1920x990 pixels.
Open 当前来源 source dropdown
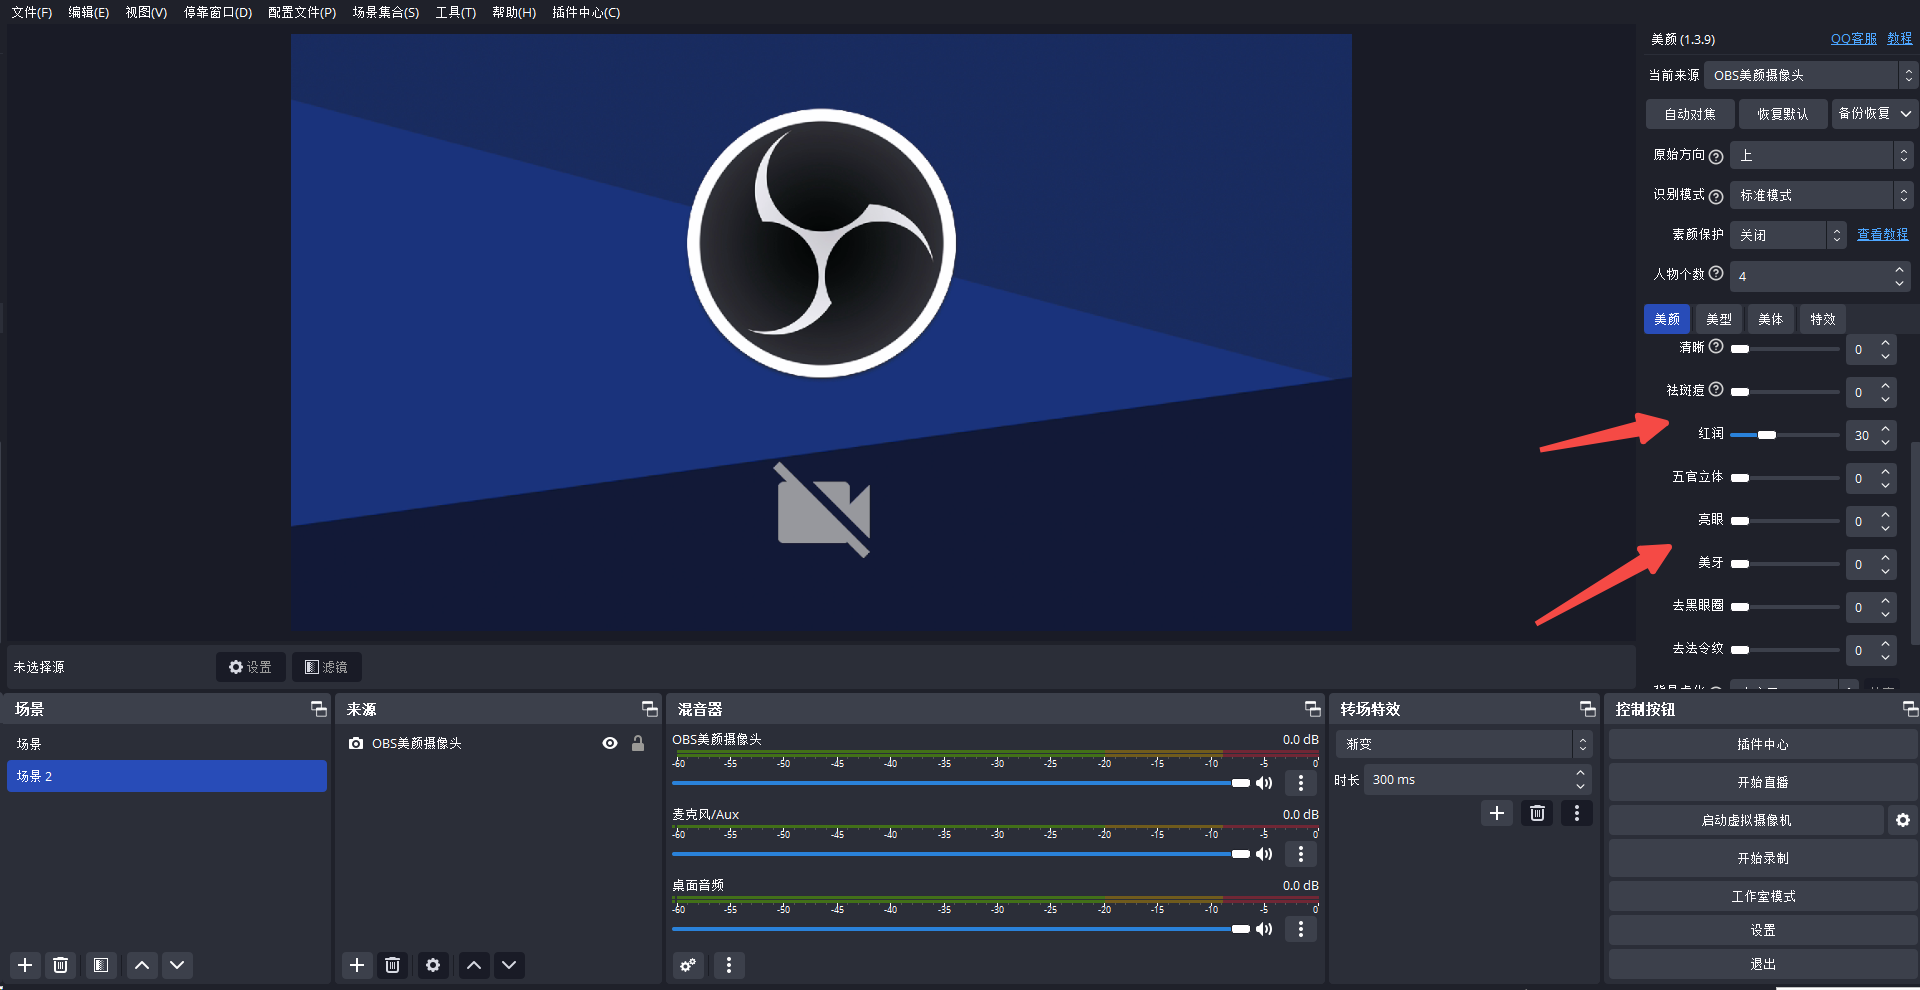pos(1809,75)
